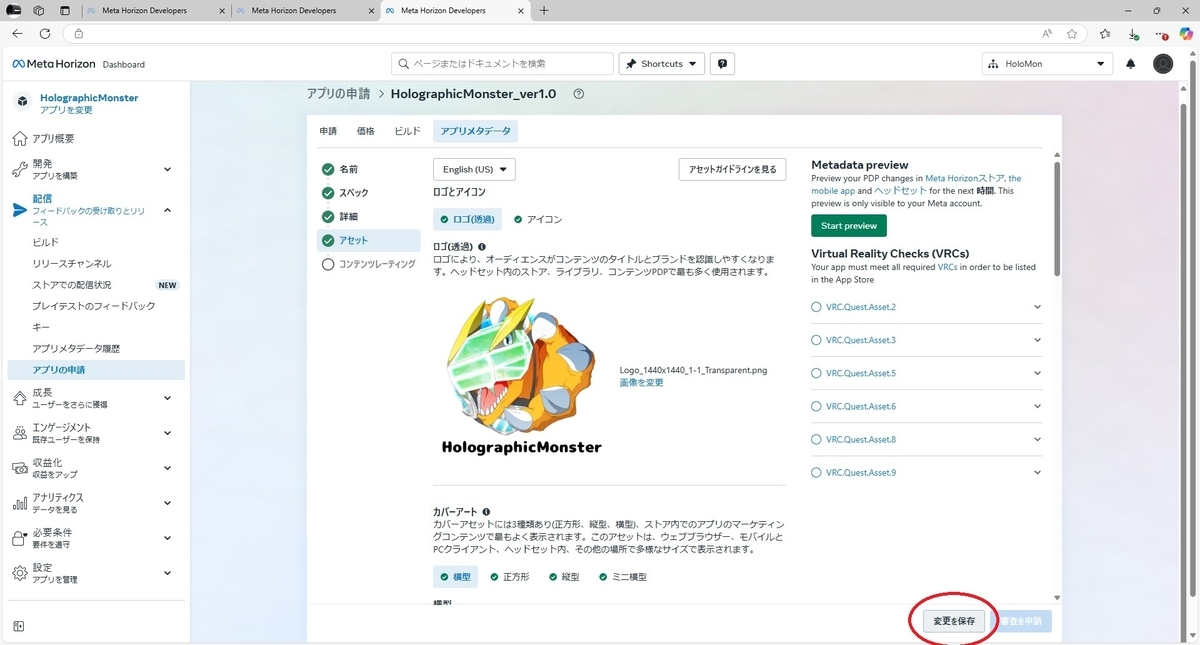Click the browser favorites star icon
Image resolution: width=1200 pixels, height=645 pixels.
[x=1072, y=33]
